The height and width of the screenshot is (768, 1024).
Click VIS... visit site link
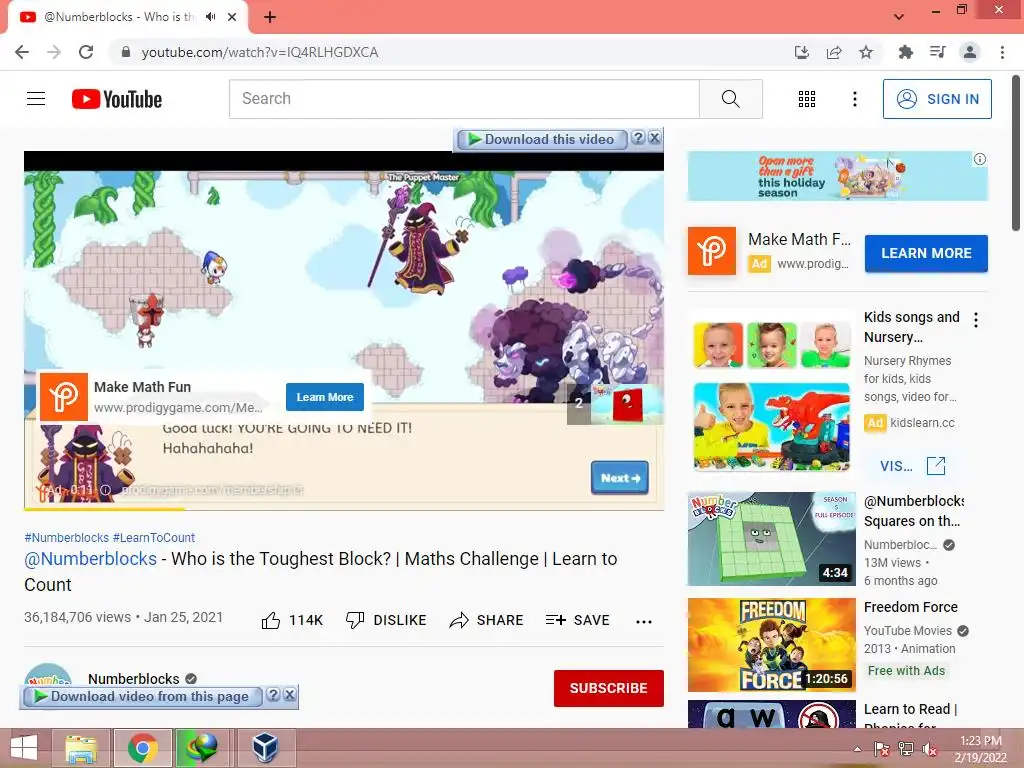912,466
